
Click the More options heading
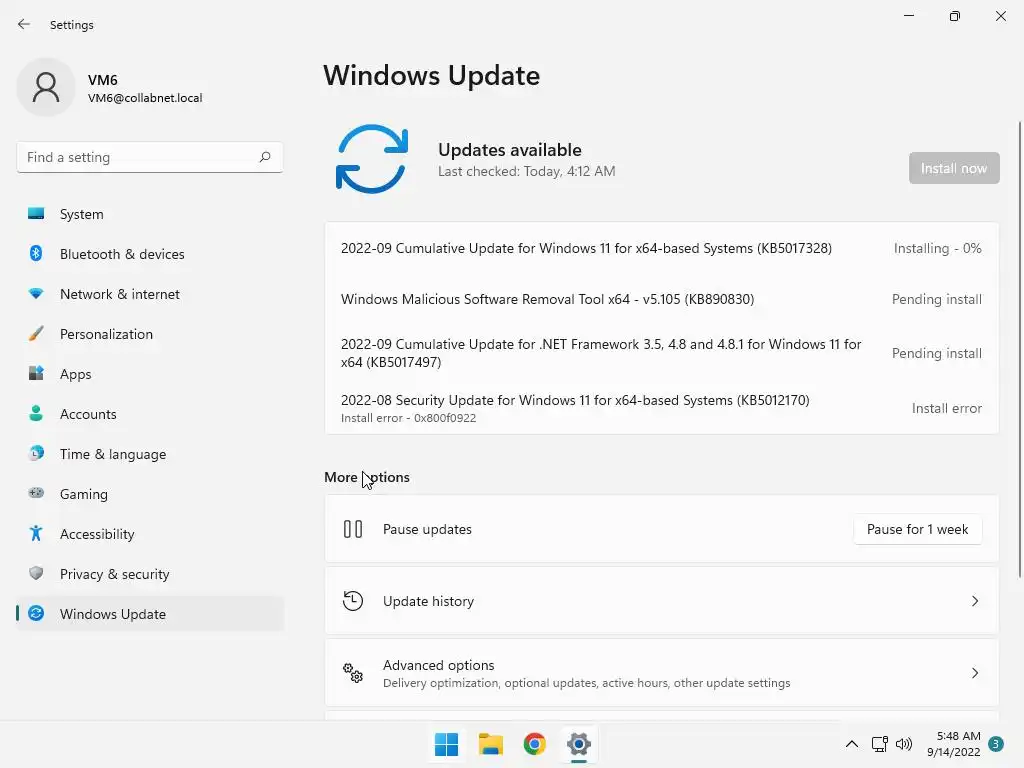coord(367,477)
